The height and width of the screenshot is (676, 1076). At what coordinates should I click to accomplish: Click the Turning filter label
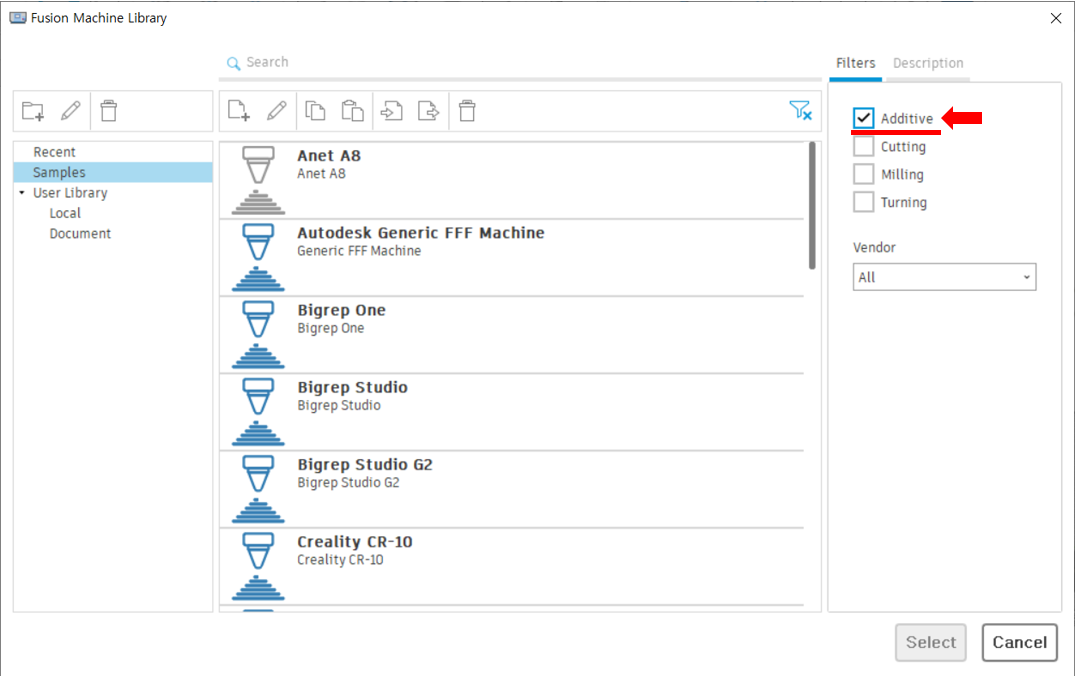click(904, 202)
